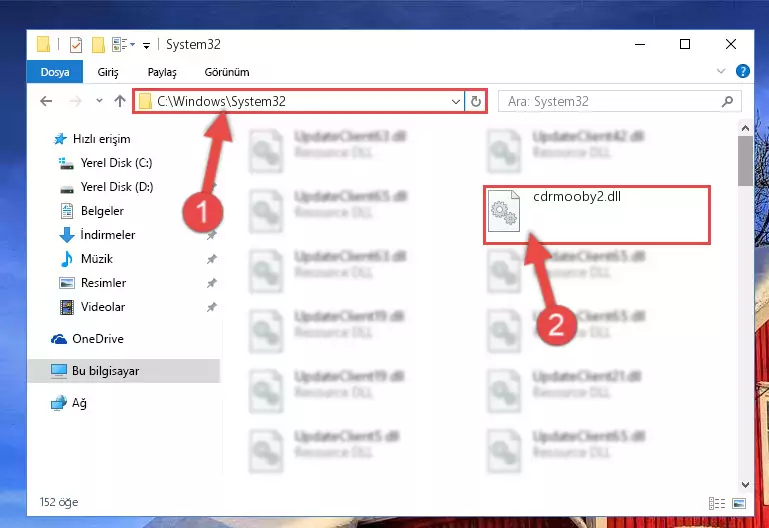Open Help with the blue question icon
The image size is (769, 528).
coord(743,72)
